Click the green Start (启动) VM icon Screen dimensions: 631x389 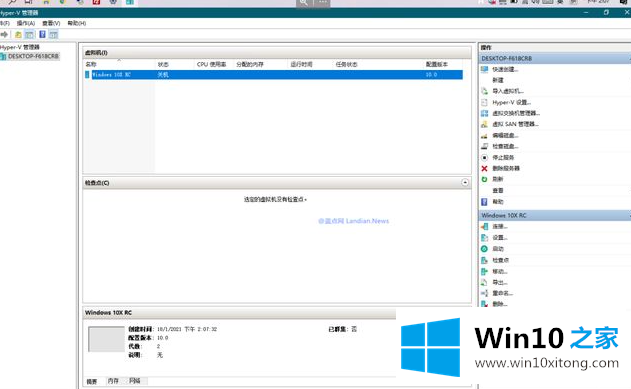point(485,249)
